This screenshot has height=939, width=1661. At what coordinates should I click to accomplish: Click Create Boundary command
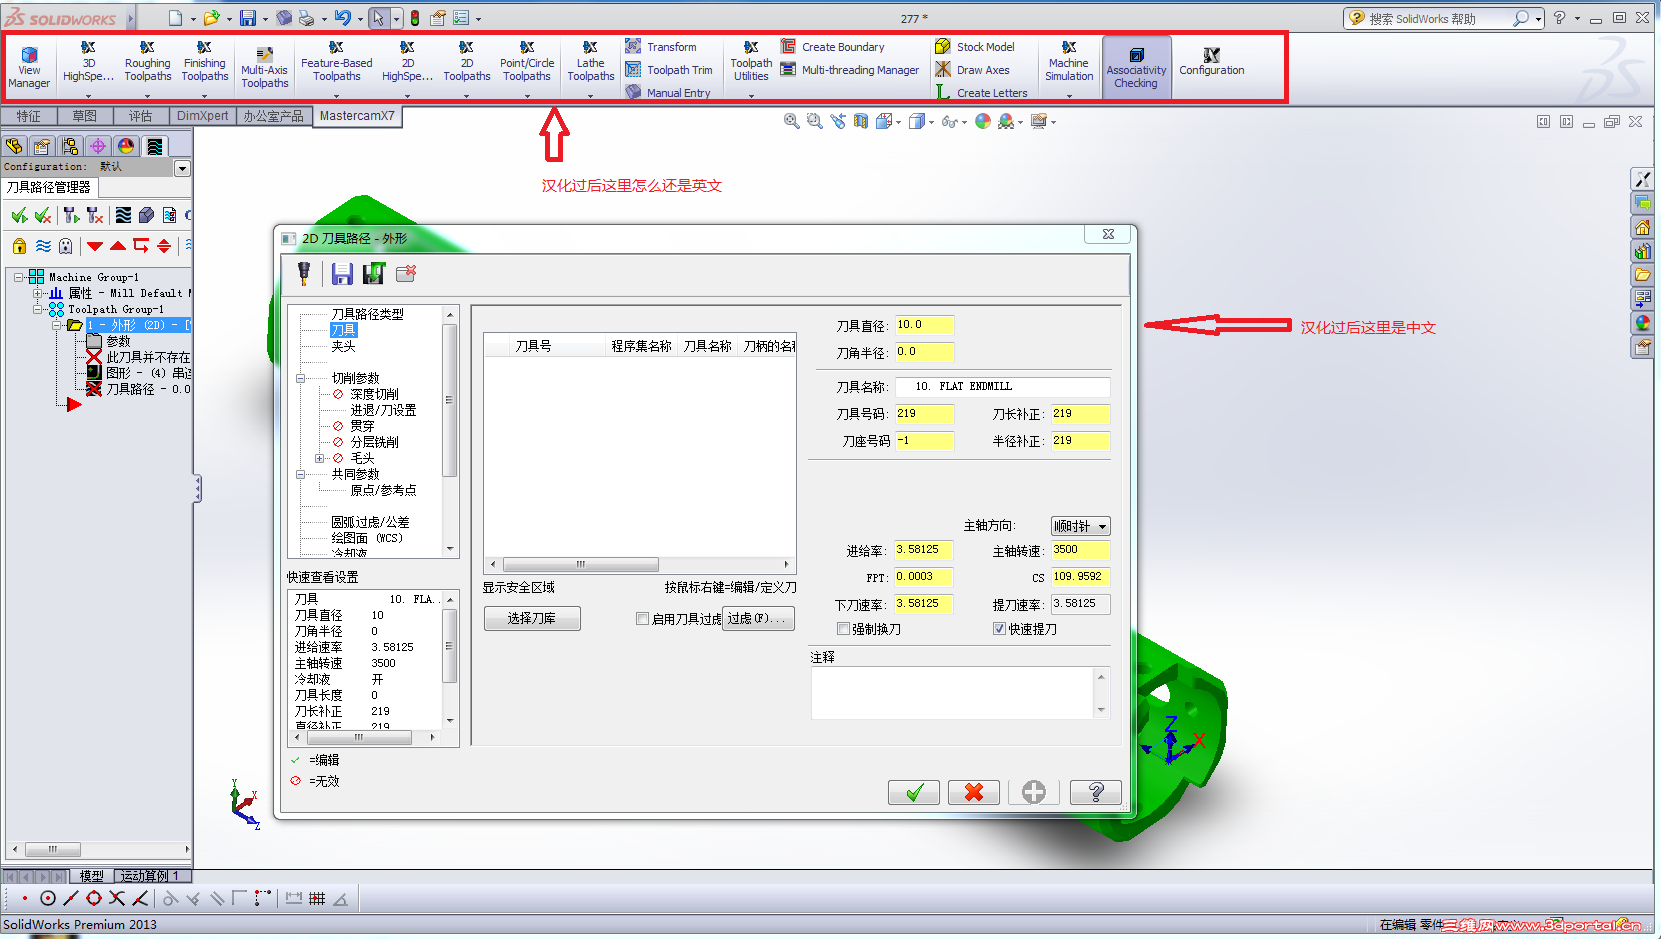(832, 47)
